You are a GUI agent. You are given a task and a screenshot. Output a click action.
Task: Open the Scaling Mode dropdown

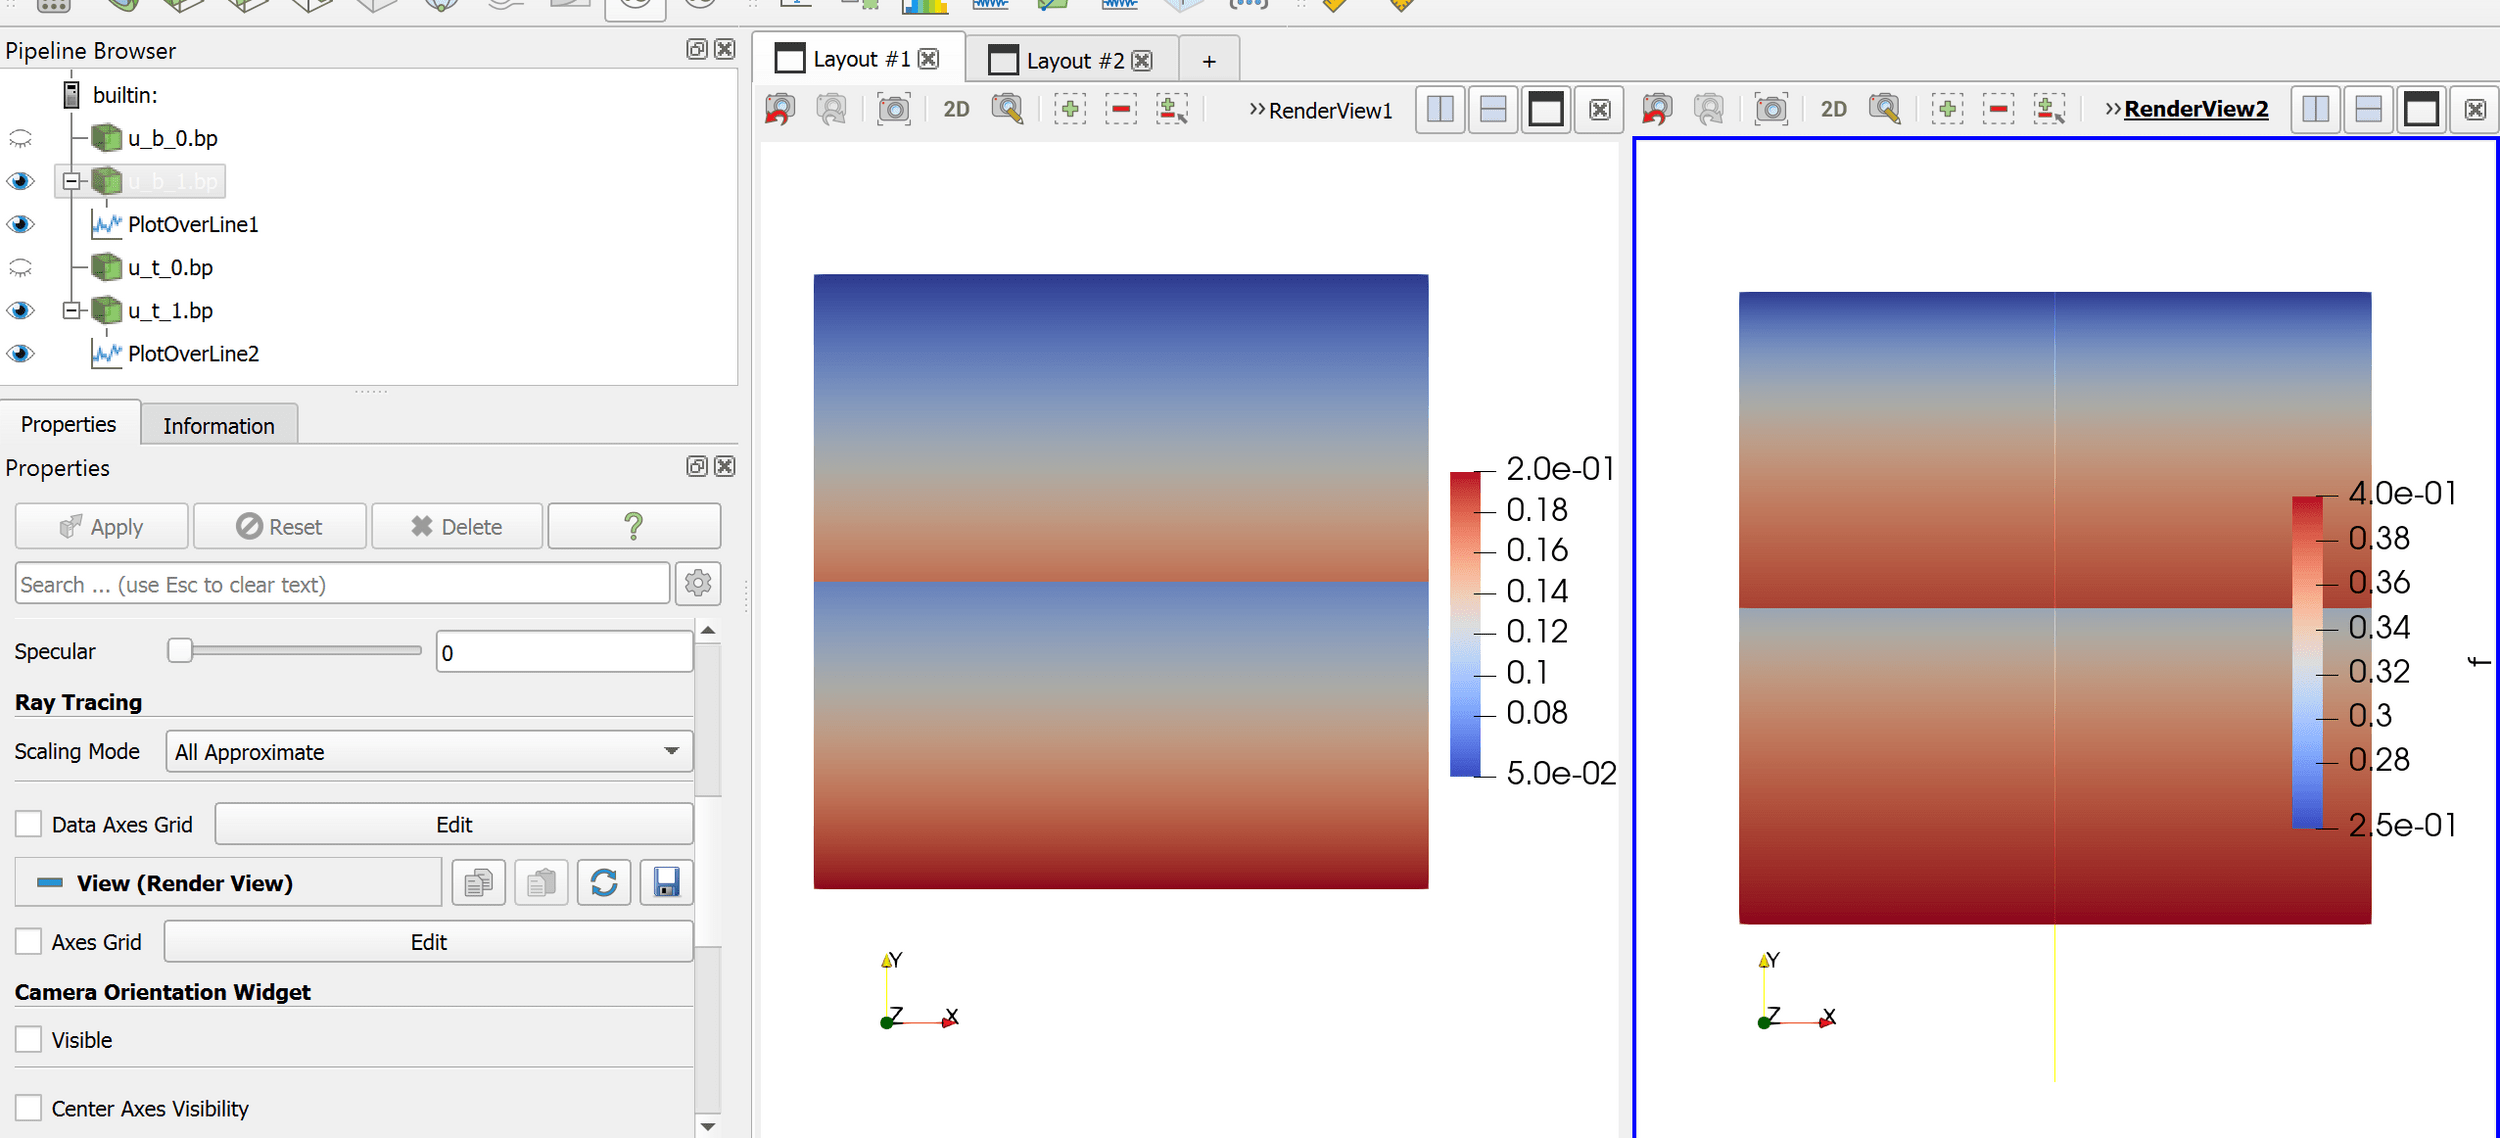click(x=429, y=751)
